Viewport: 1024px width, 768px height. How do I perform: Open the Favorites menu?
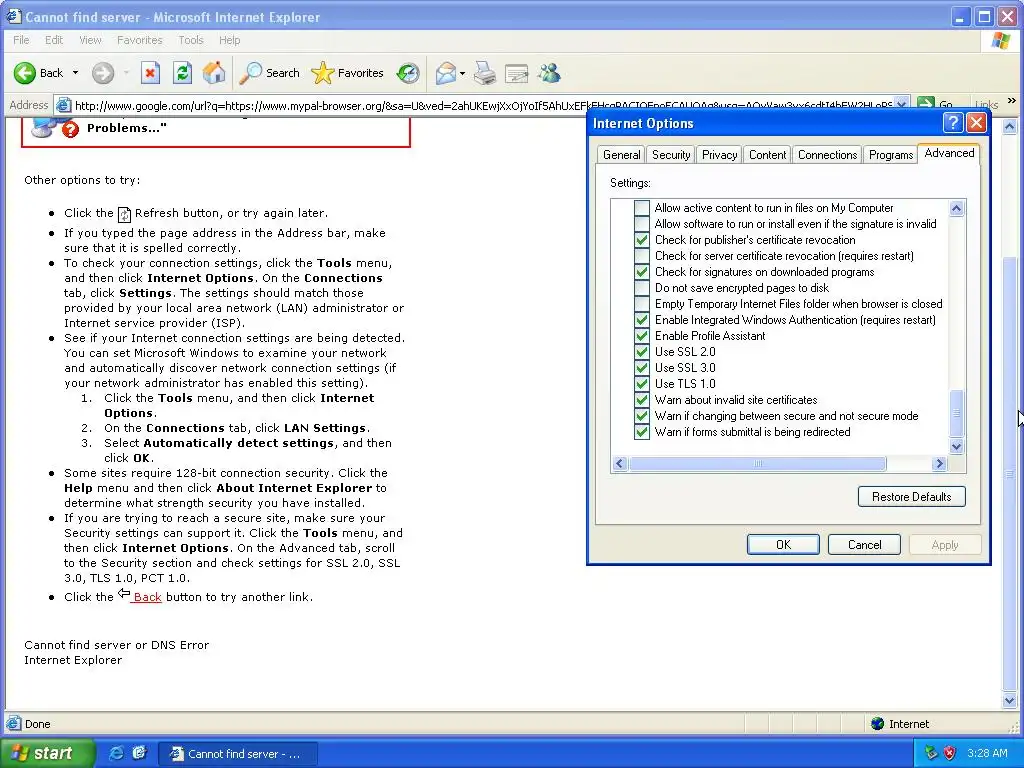pos(140,40)
